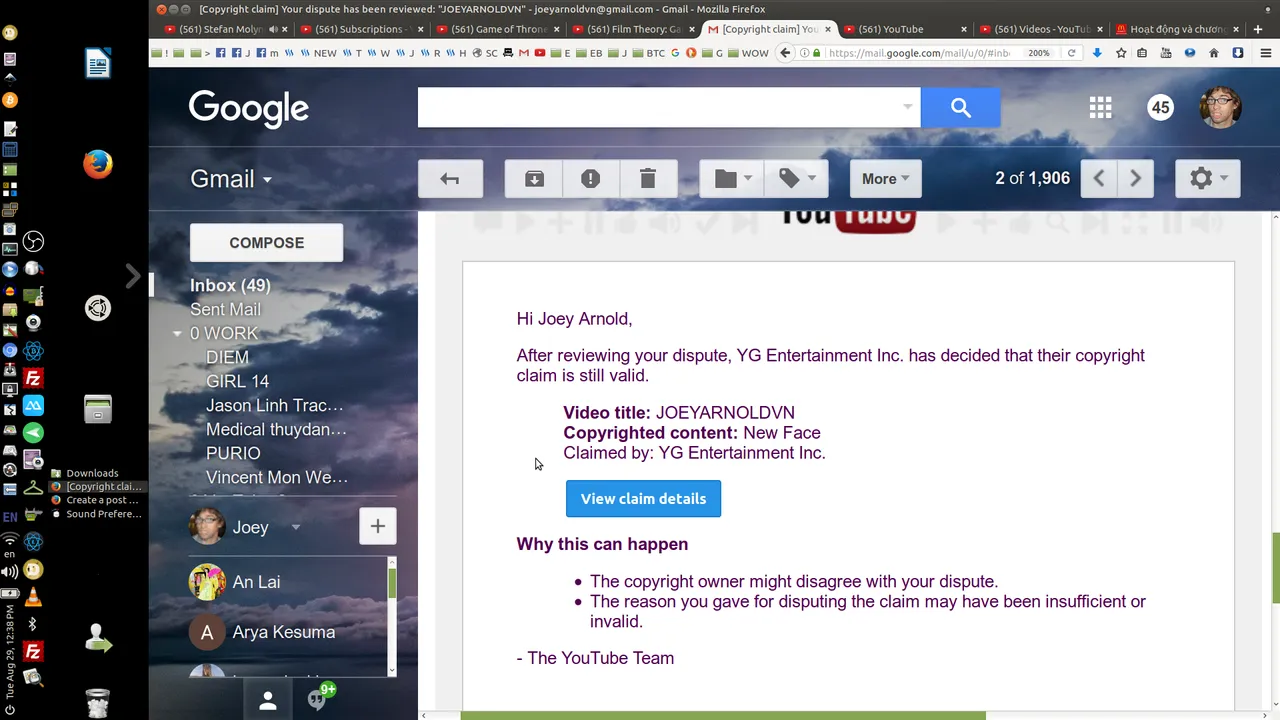Screen dimensions: 1280x720
Task: Open the Move to folder menu
Action: [732, 179]
